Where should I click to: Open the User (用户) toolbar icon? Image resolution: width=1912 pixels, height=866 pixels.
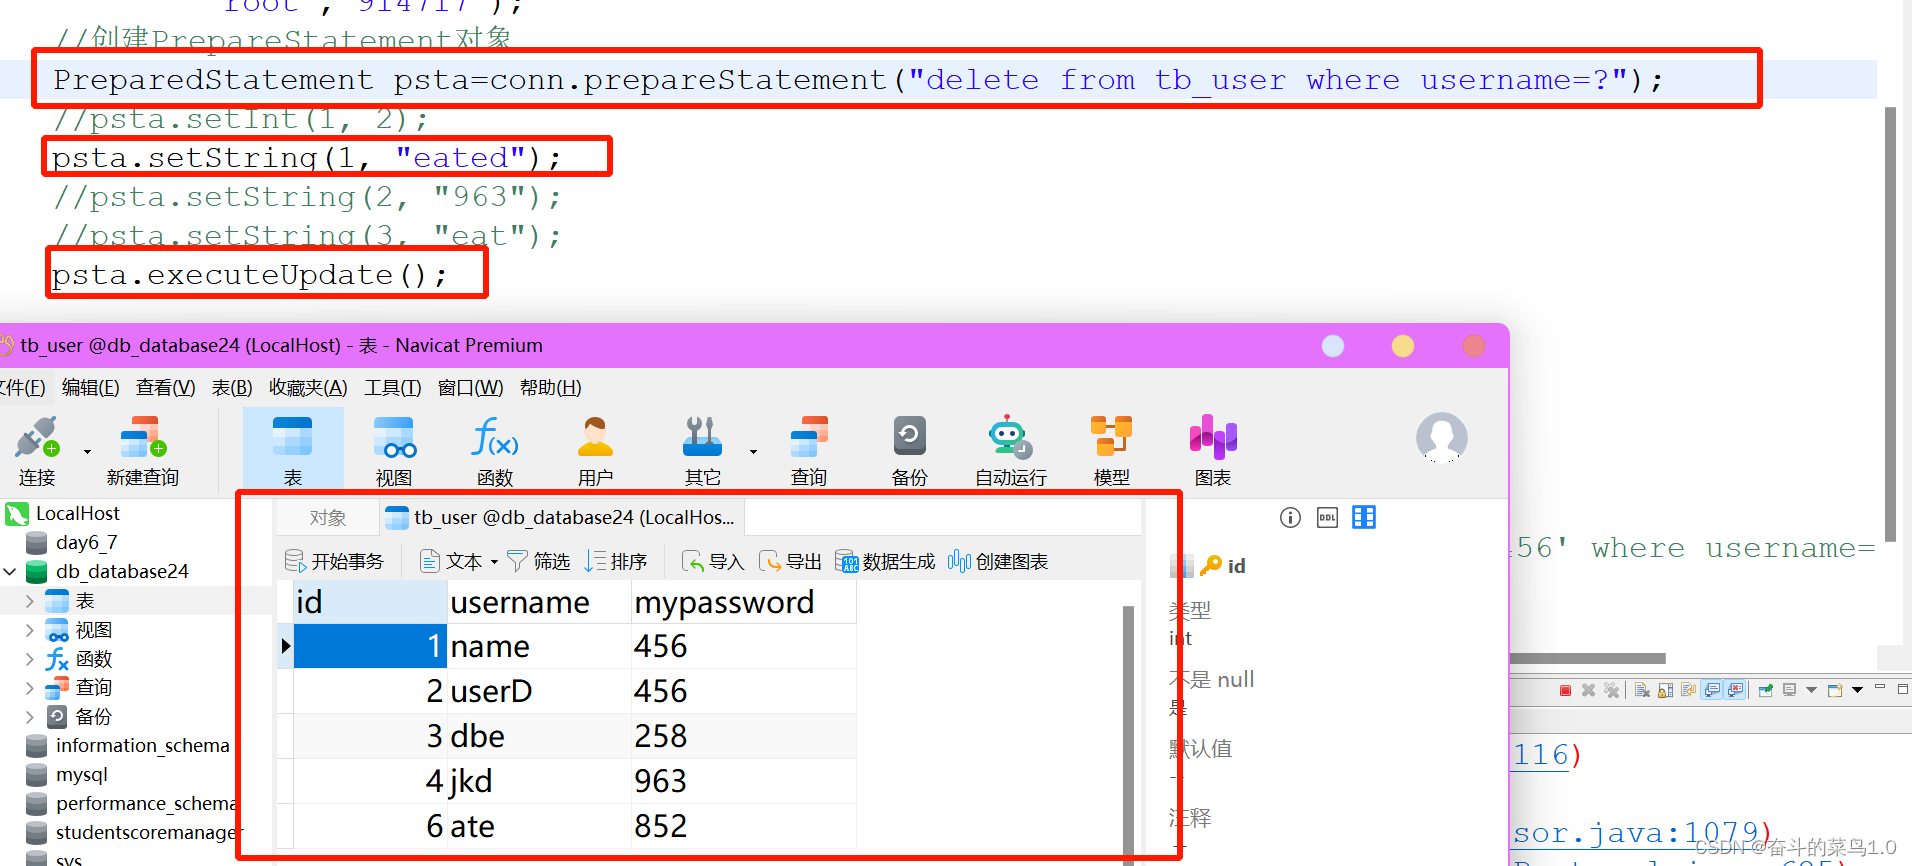pyautogui.click(x=595, y=438)
